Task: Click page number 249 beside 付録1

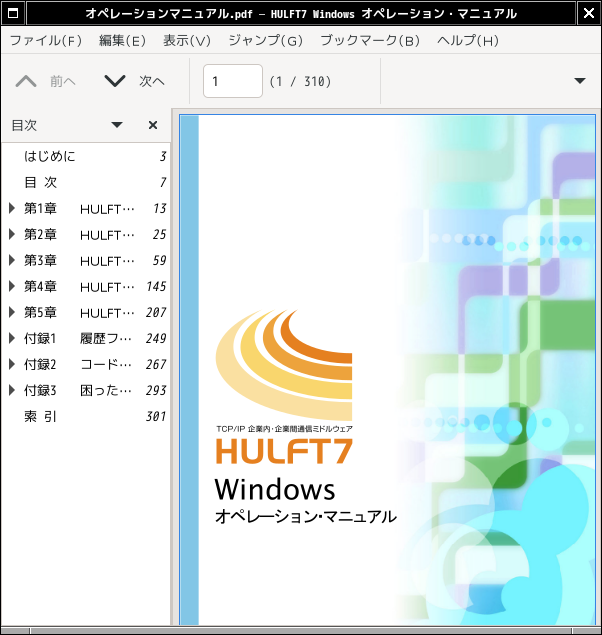Action: pos(156,338)
